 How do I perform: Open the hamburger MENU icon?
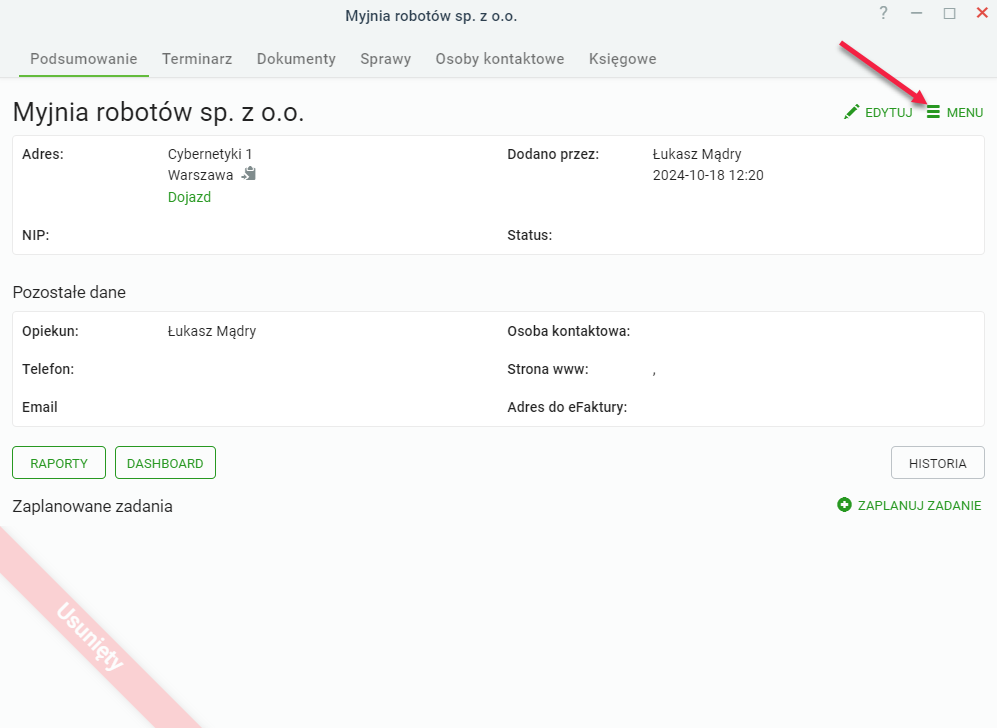point(933,112)
